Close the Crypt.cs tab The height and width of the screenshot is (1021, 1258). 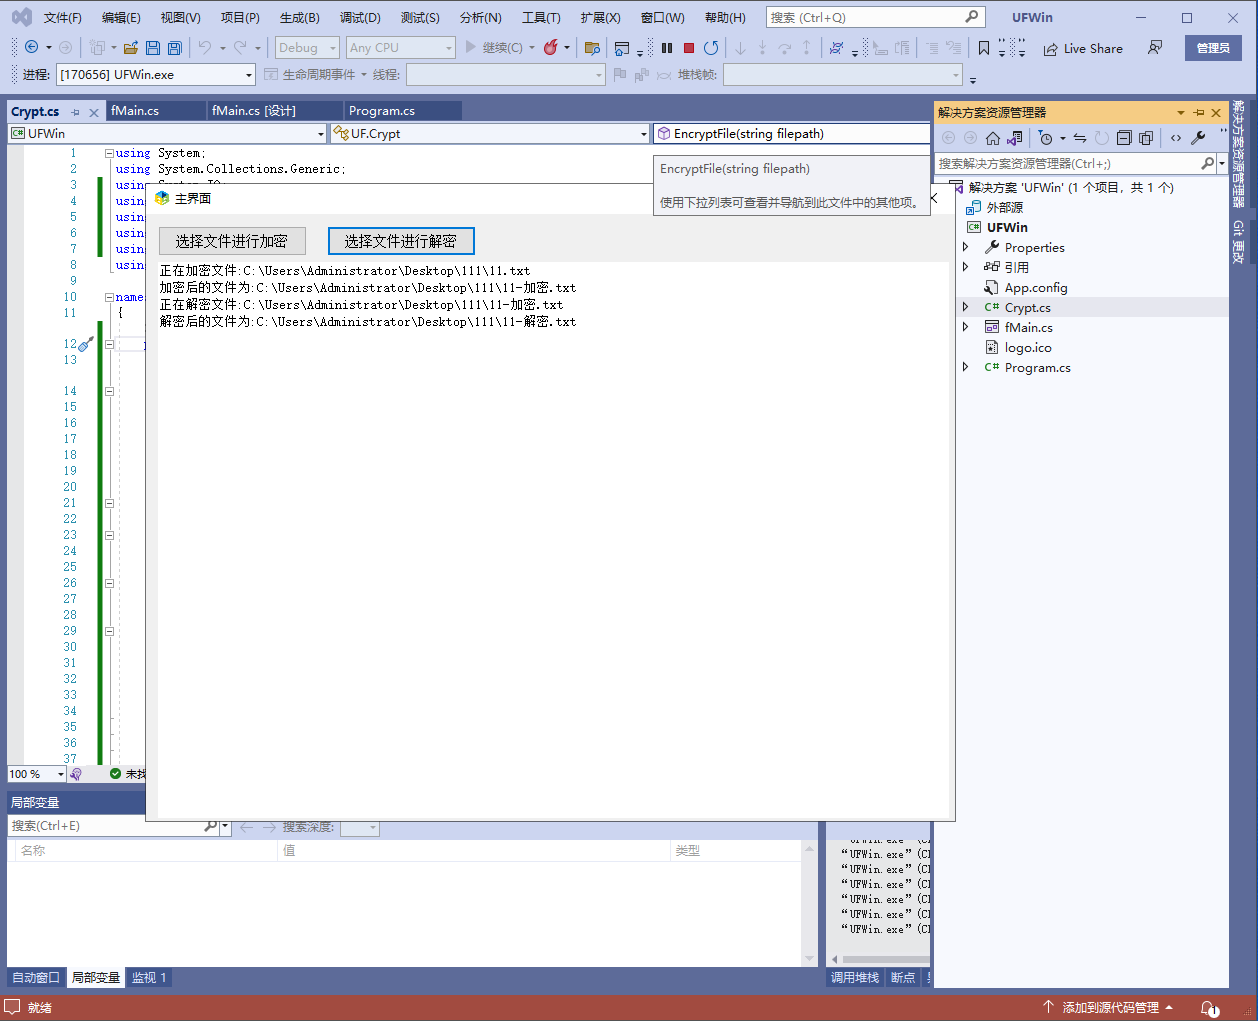(94, 112)
